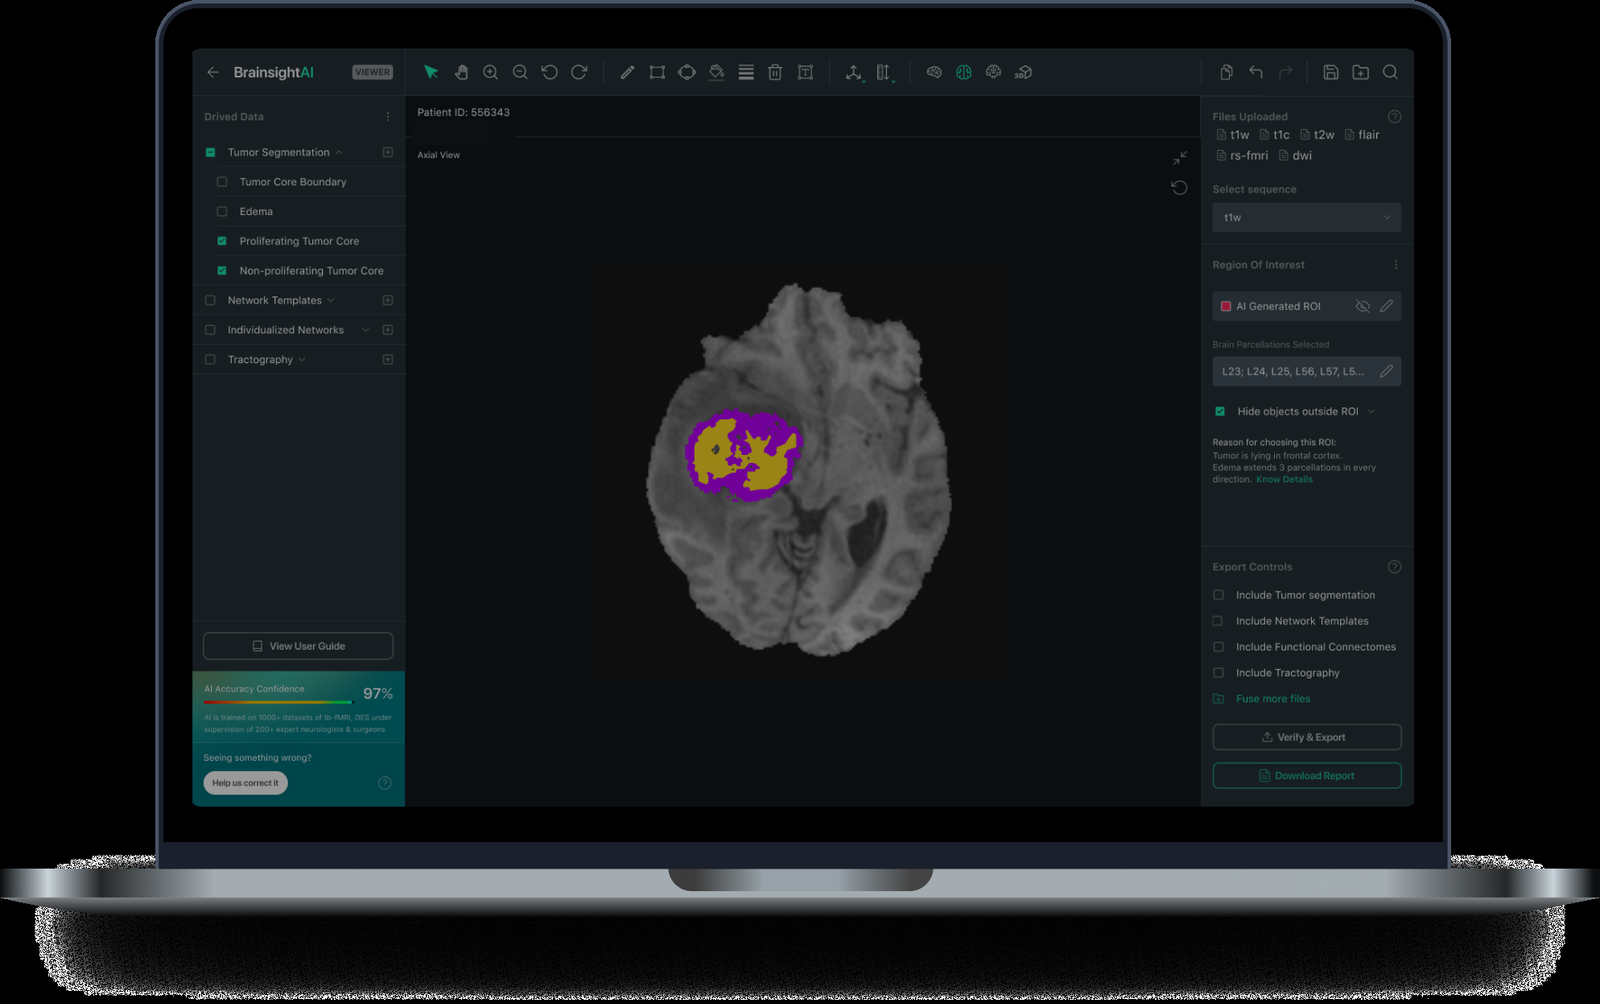Check Include Tumor segmentation
The height and width of the screenshot is (1004, 1600).
pyautogui.click(x=1219, y=595)
